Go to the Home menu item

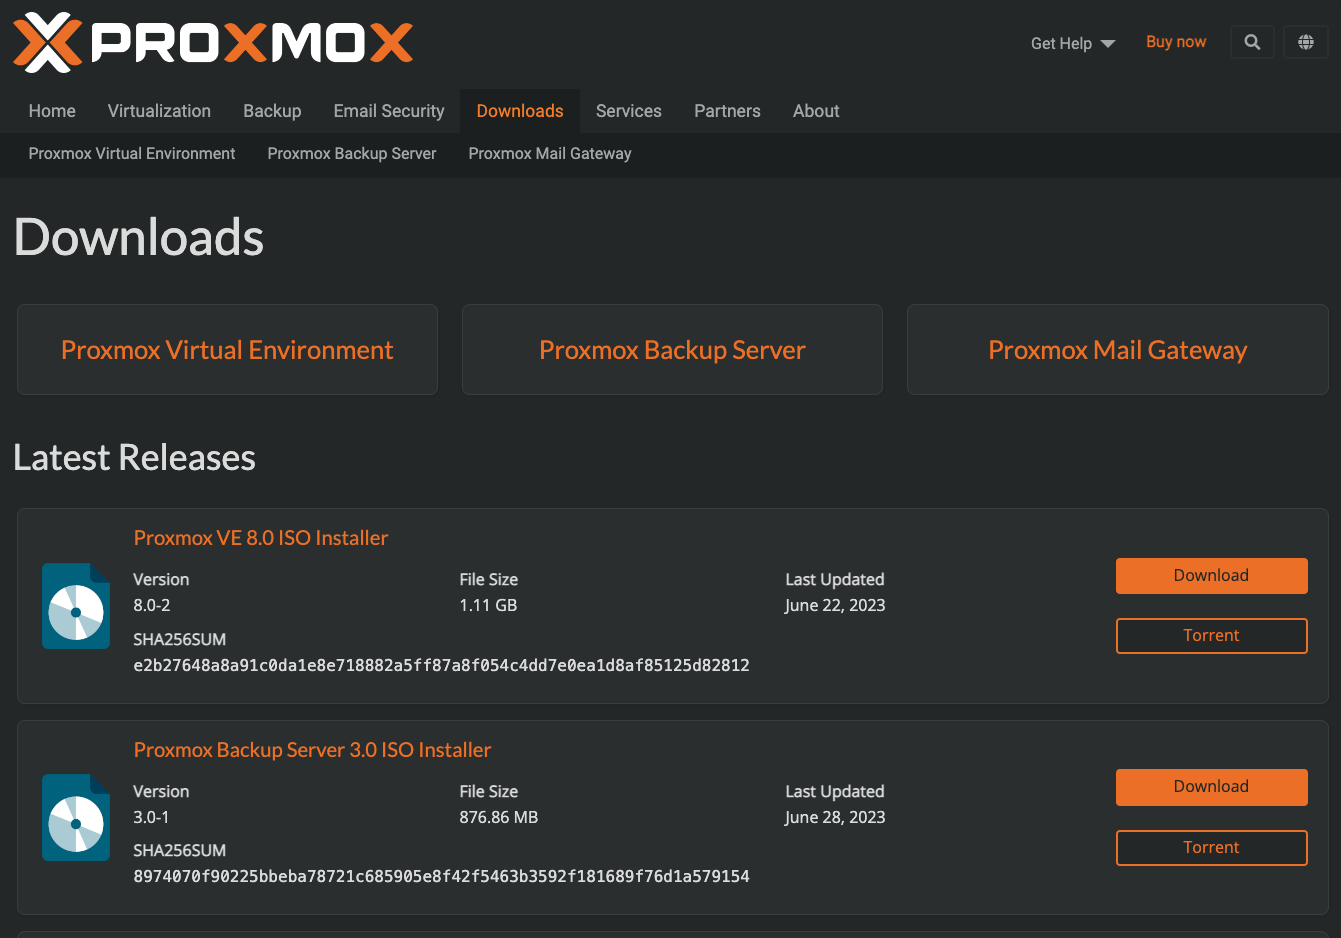(52, 111)
